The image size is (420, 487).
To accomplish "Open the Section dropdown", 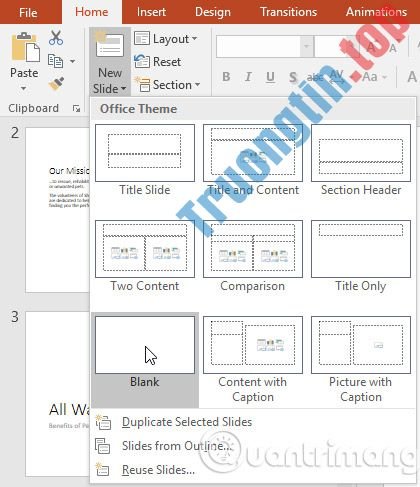I will 167,85.
